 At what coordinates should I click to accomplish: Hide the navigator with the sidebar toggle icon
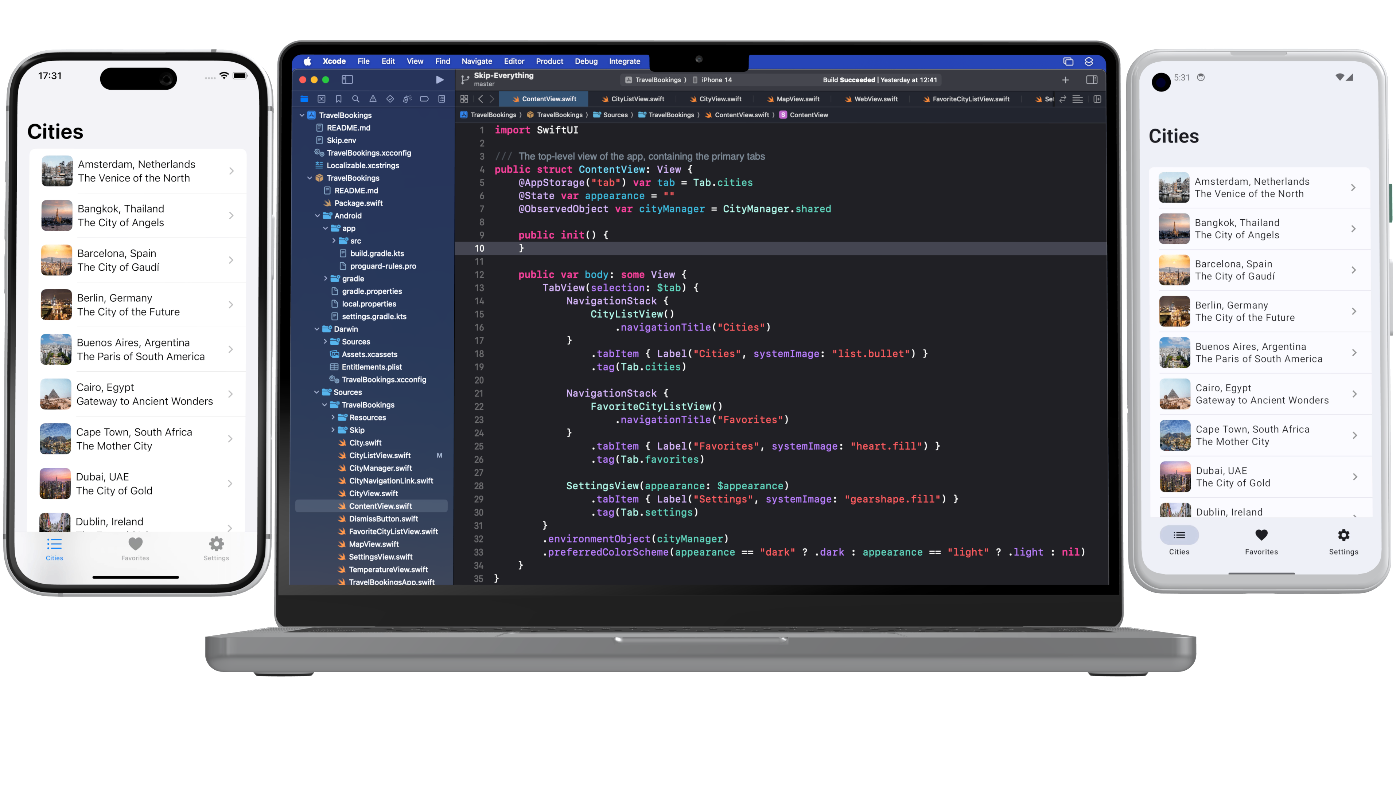click(347, 79)
